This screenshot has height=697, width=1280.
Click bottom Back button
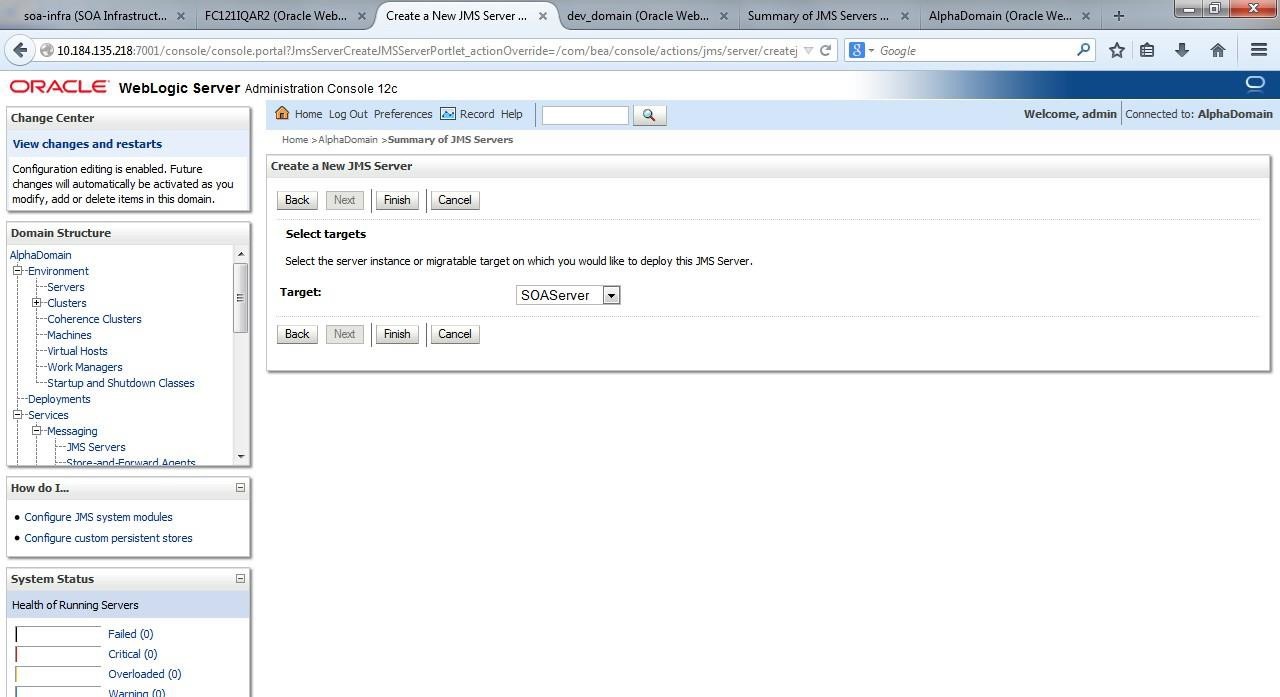click(x=297, y=334)
